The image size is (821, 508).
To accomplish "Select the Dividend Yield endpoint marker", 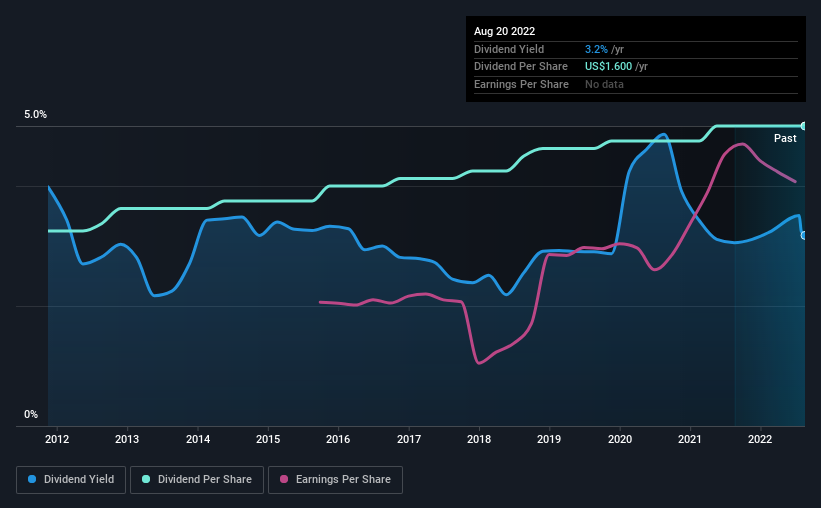I will [x=804, y=236].
